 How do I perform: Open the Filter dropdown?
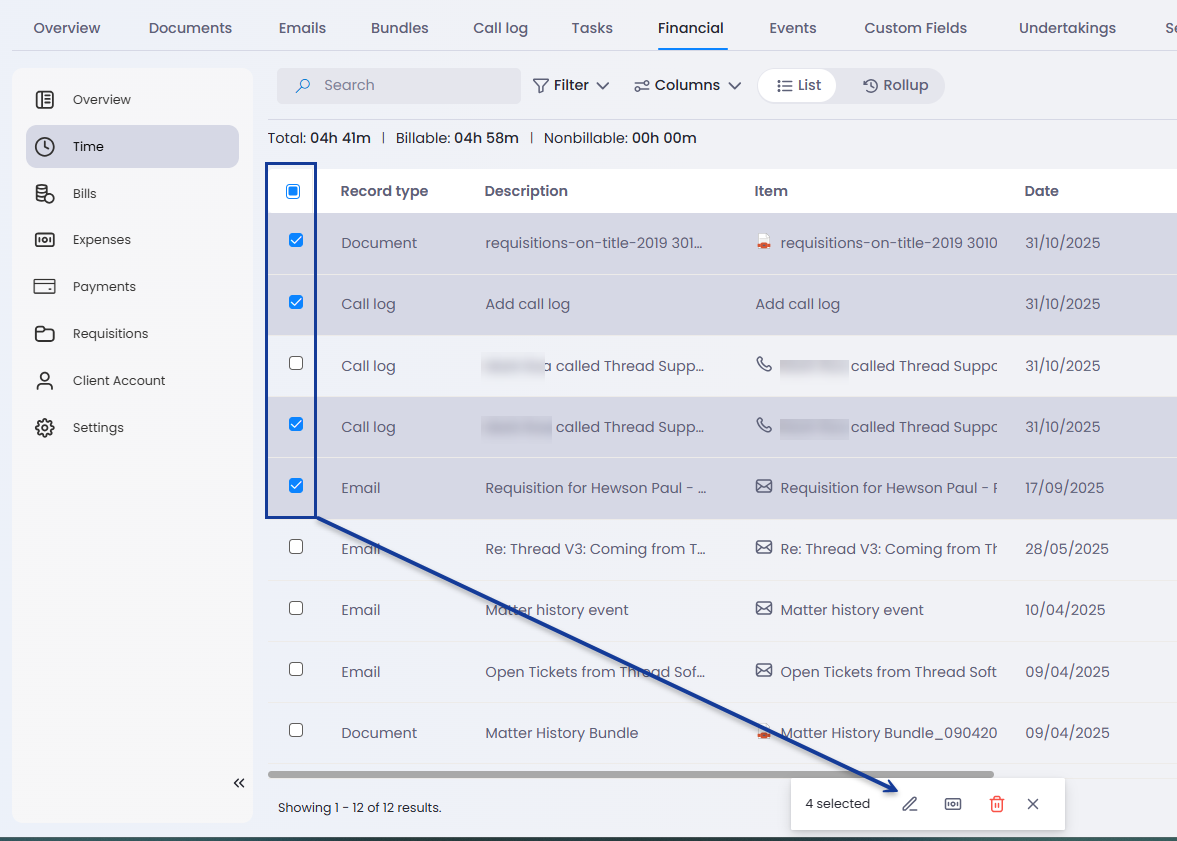571,86
